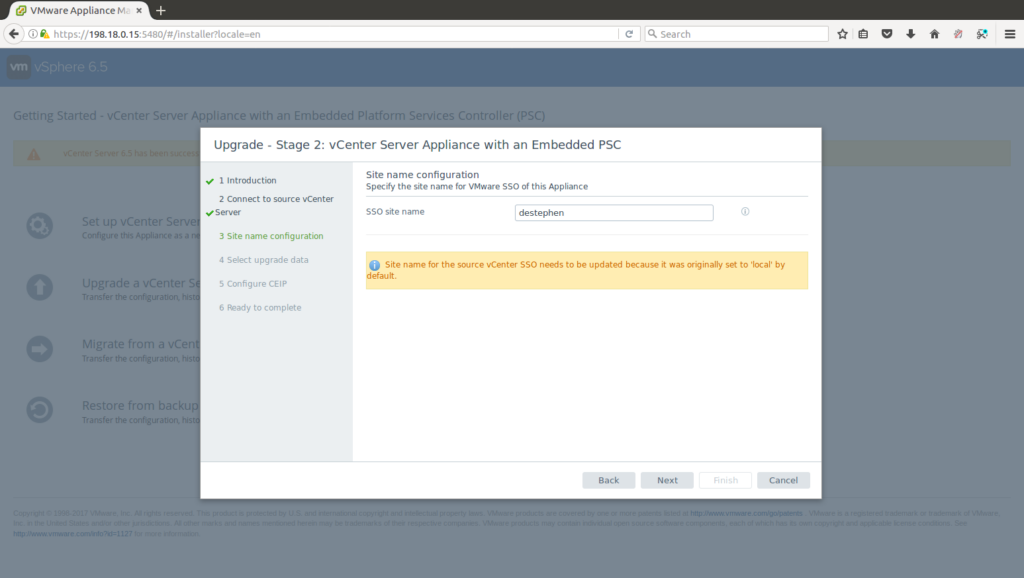This screenshot has width=1024, height=578.
Task: Focus the SSO site name field
Action: pyautogui.click(x=614, y=212)
